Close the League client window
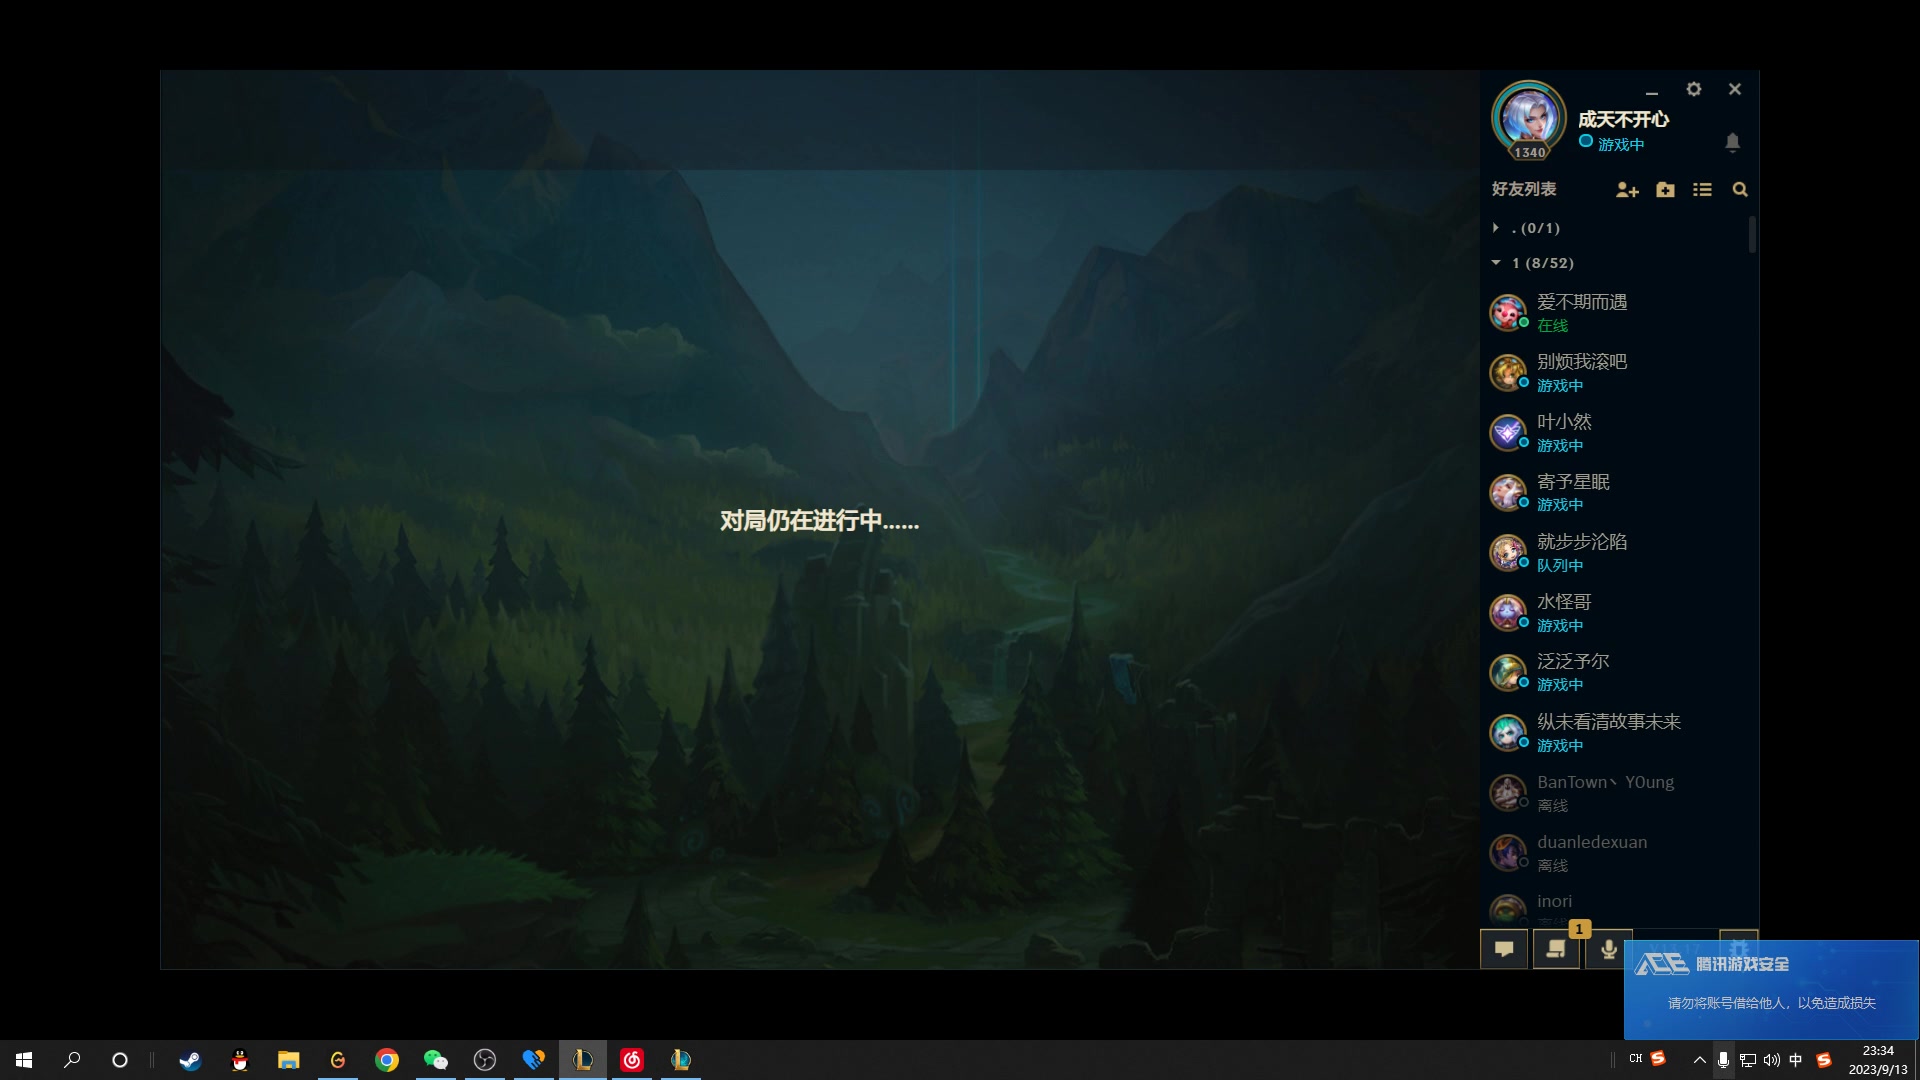 [x=1735, y=89]
